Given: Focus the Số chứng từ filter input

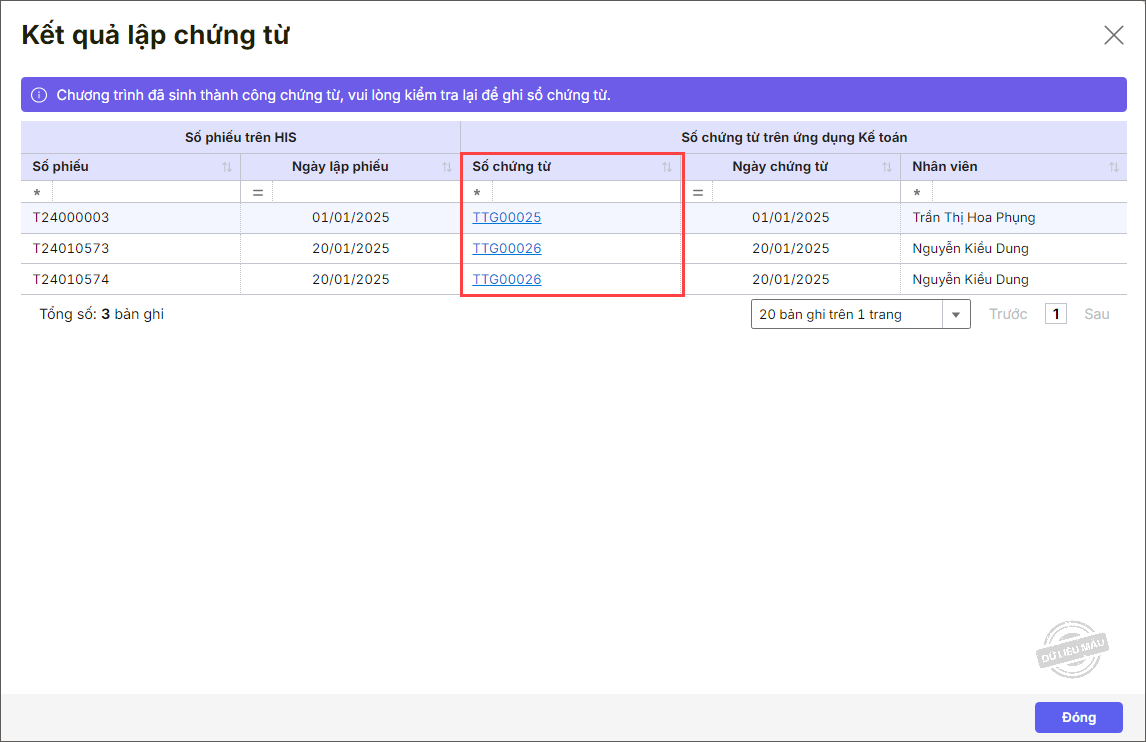Looking at the screenshot, I should click(x=585, y=192).
